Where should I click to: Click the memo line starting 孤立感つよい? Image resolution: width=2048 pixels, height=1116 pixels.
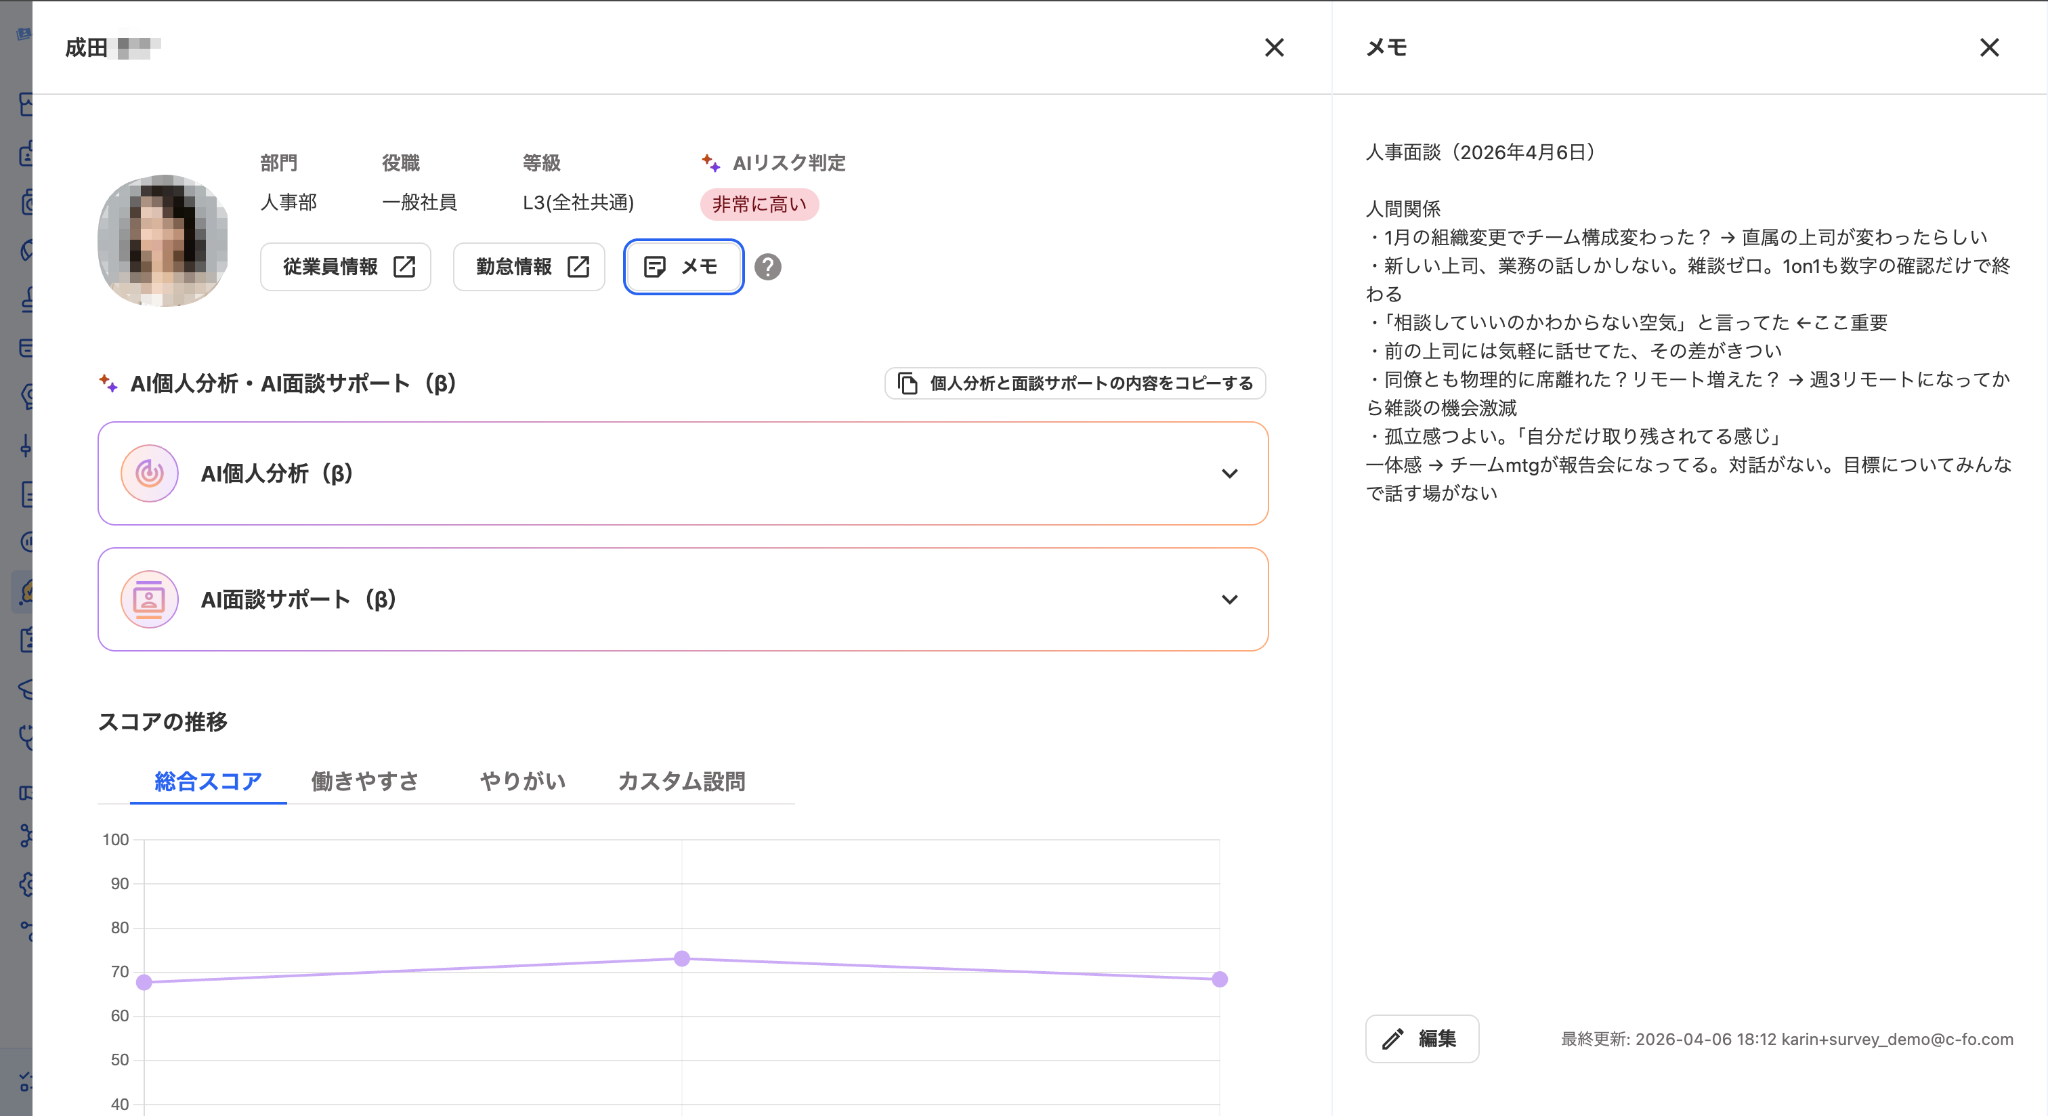click(1577, 436)
